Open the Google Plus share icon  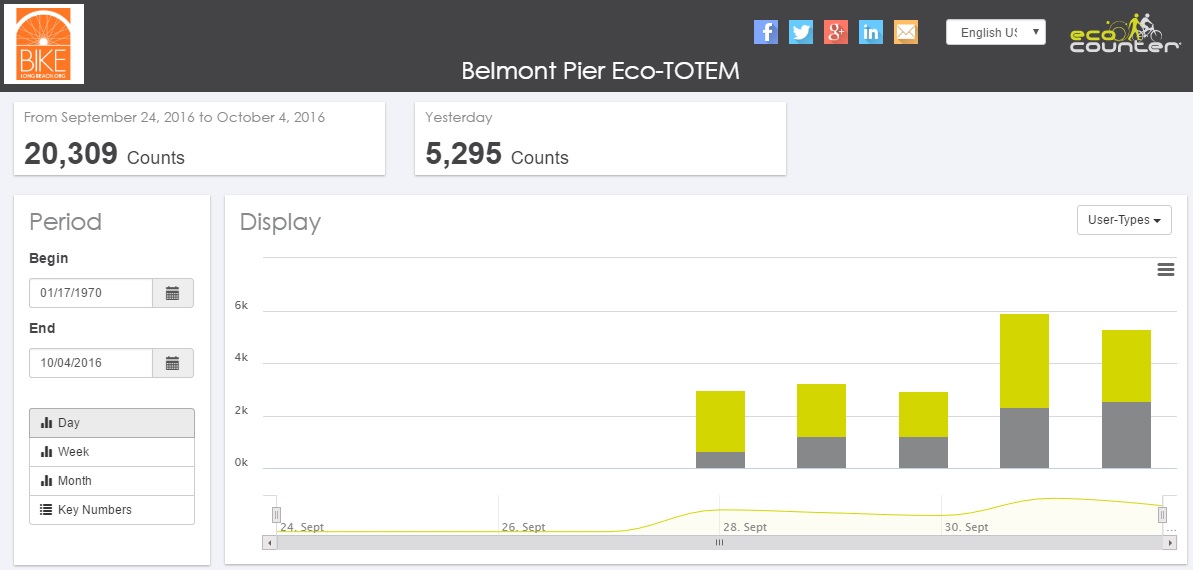point(836,32)
